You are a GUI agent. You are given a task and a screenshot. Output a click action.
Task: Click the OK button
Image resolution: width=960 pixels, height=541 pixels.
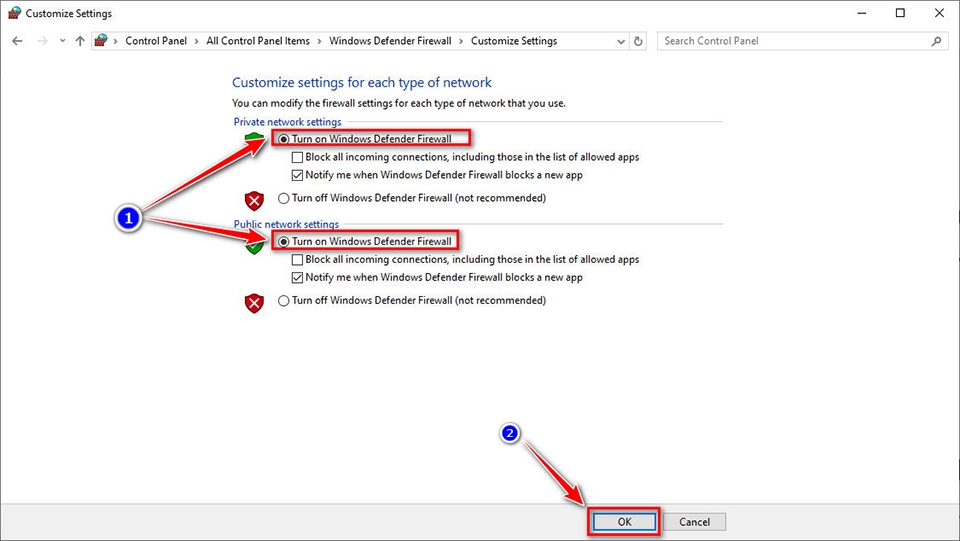coord(624,522)
